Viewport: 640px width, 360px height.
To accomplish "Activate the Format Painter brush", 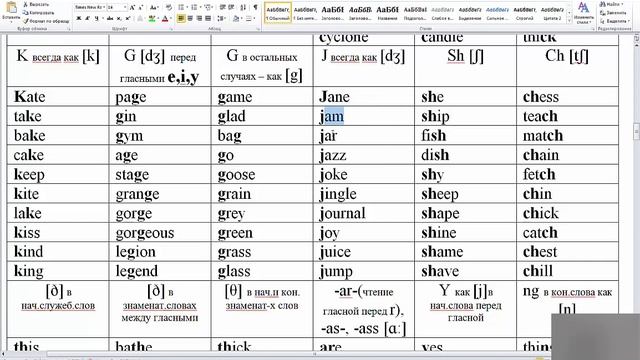I will click(x=26, y=21).
